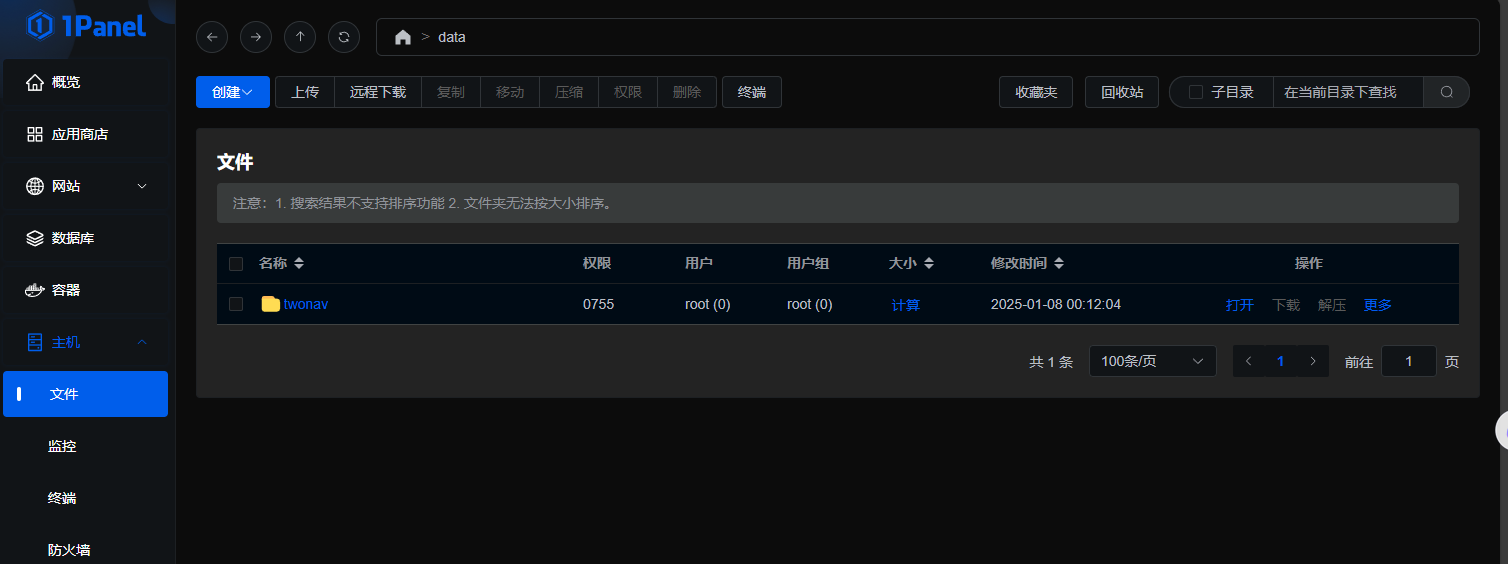1508x564 pixels.
Task: Select the twonav folder row checkbox
Action: pos(236,304)
